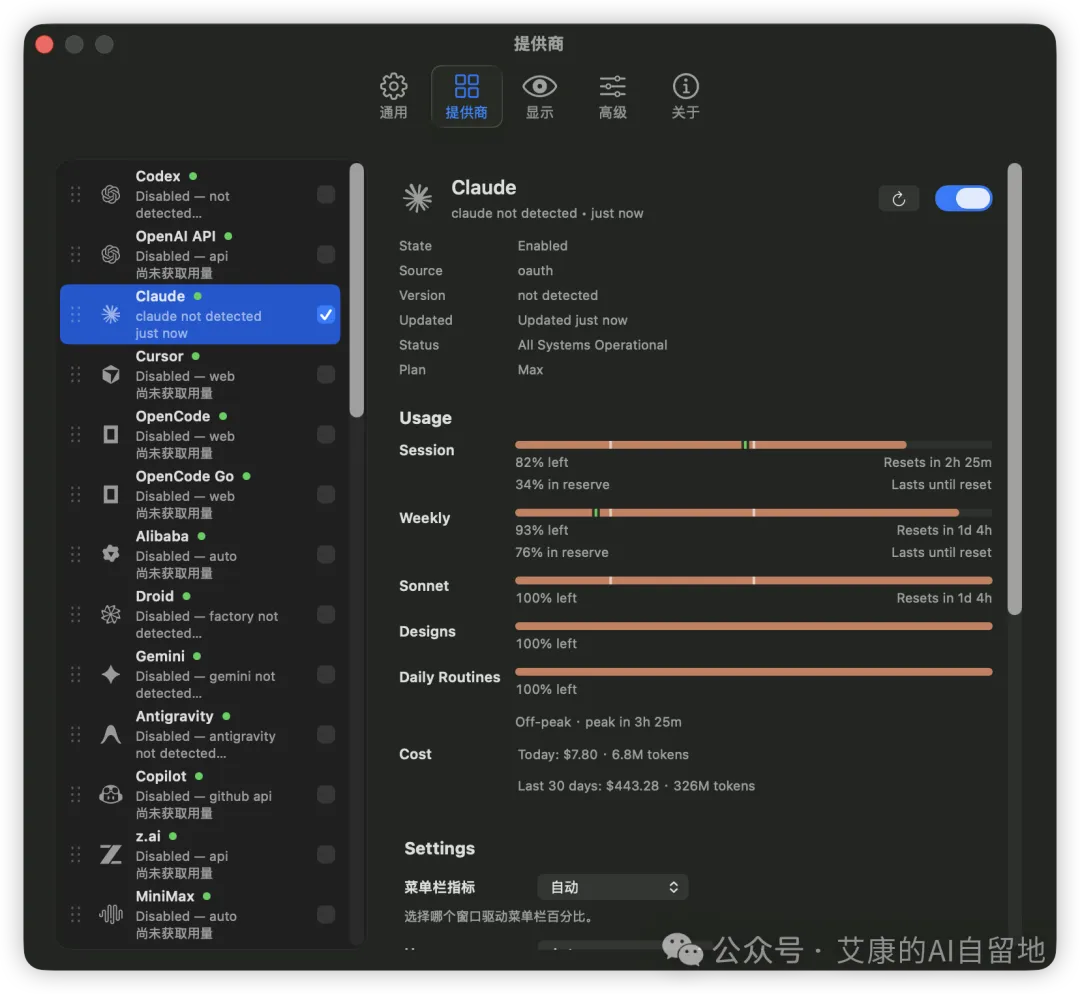Click the Plan value 'Max'

tap(530, 370)
